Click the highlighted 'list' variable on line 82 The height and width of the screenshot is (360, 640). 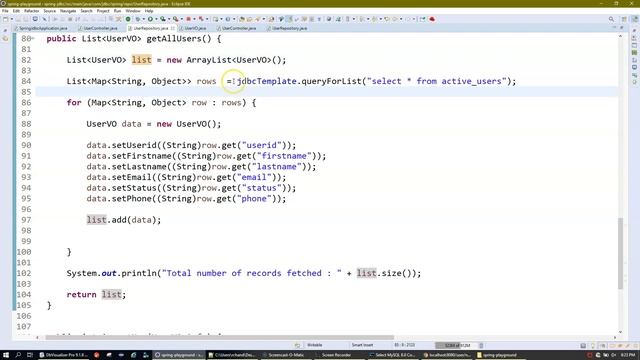(142, 60)
